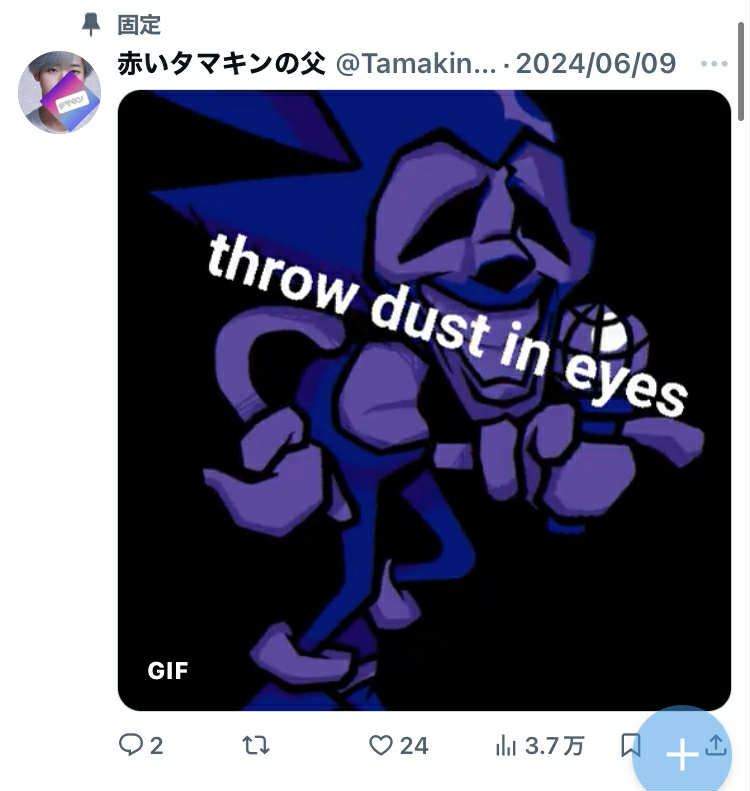Image resolution: width=750 pixels, height=791 pixels.
Task: Like the post with the heart icon
Action: 381,745
